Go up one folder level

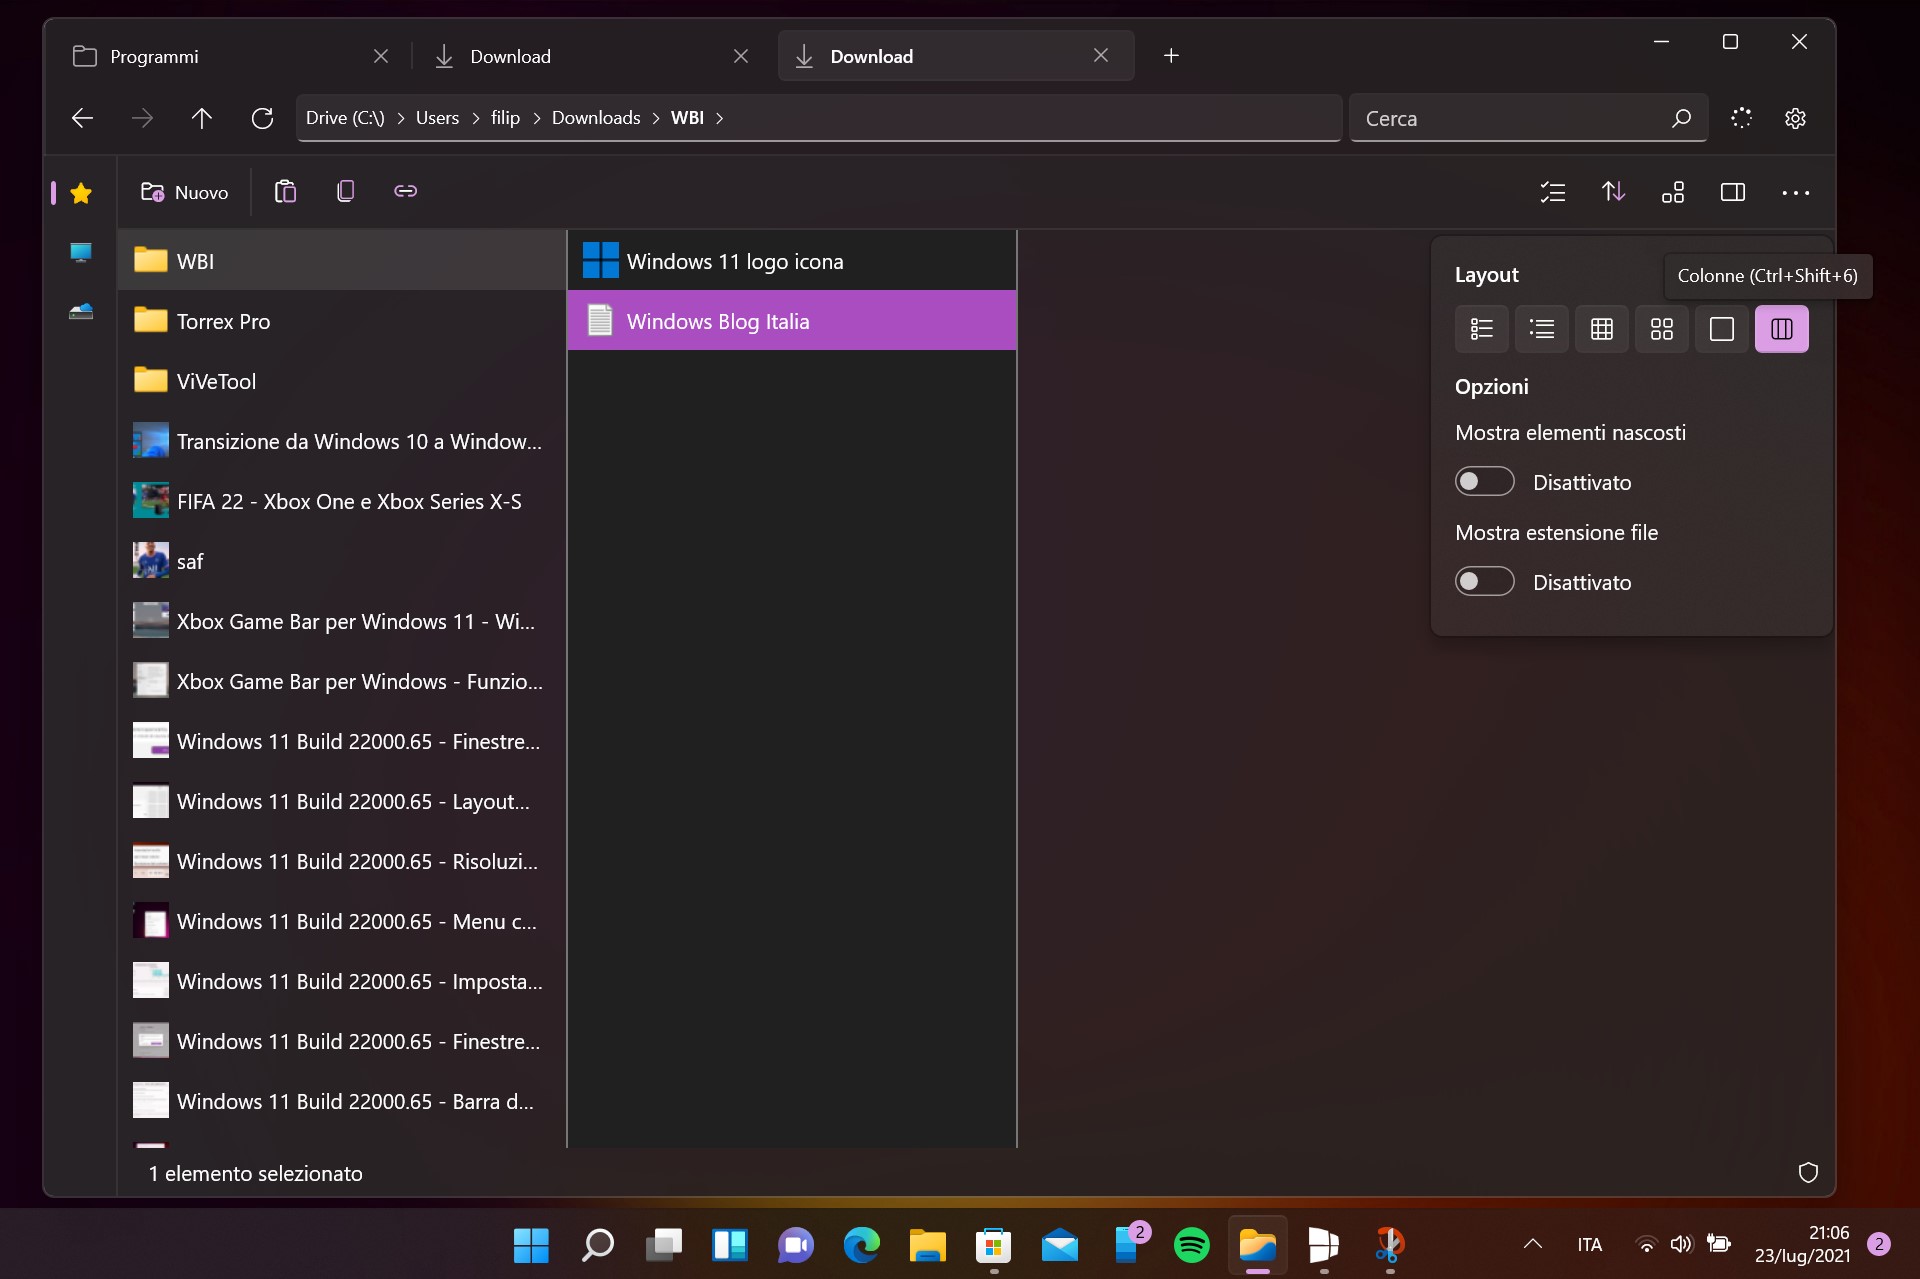[202, 118]
